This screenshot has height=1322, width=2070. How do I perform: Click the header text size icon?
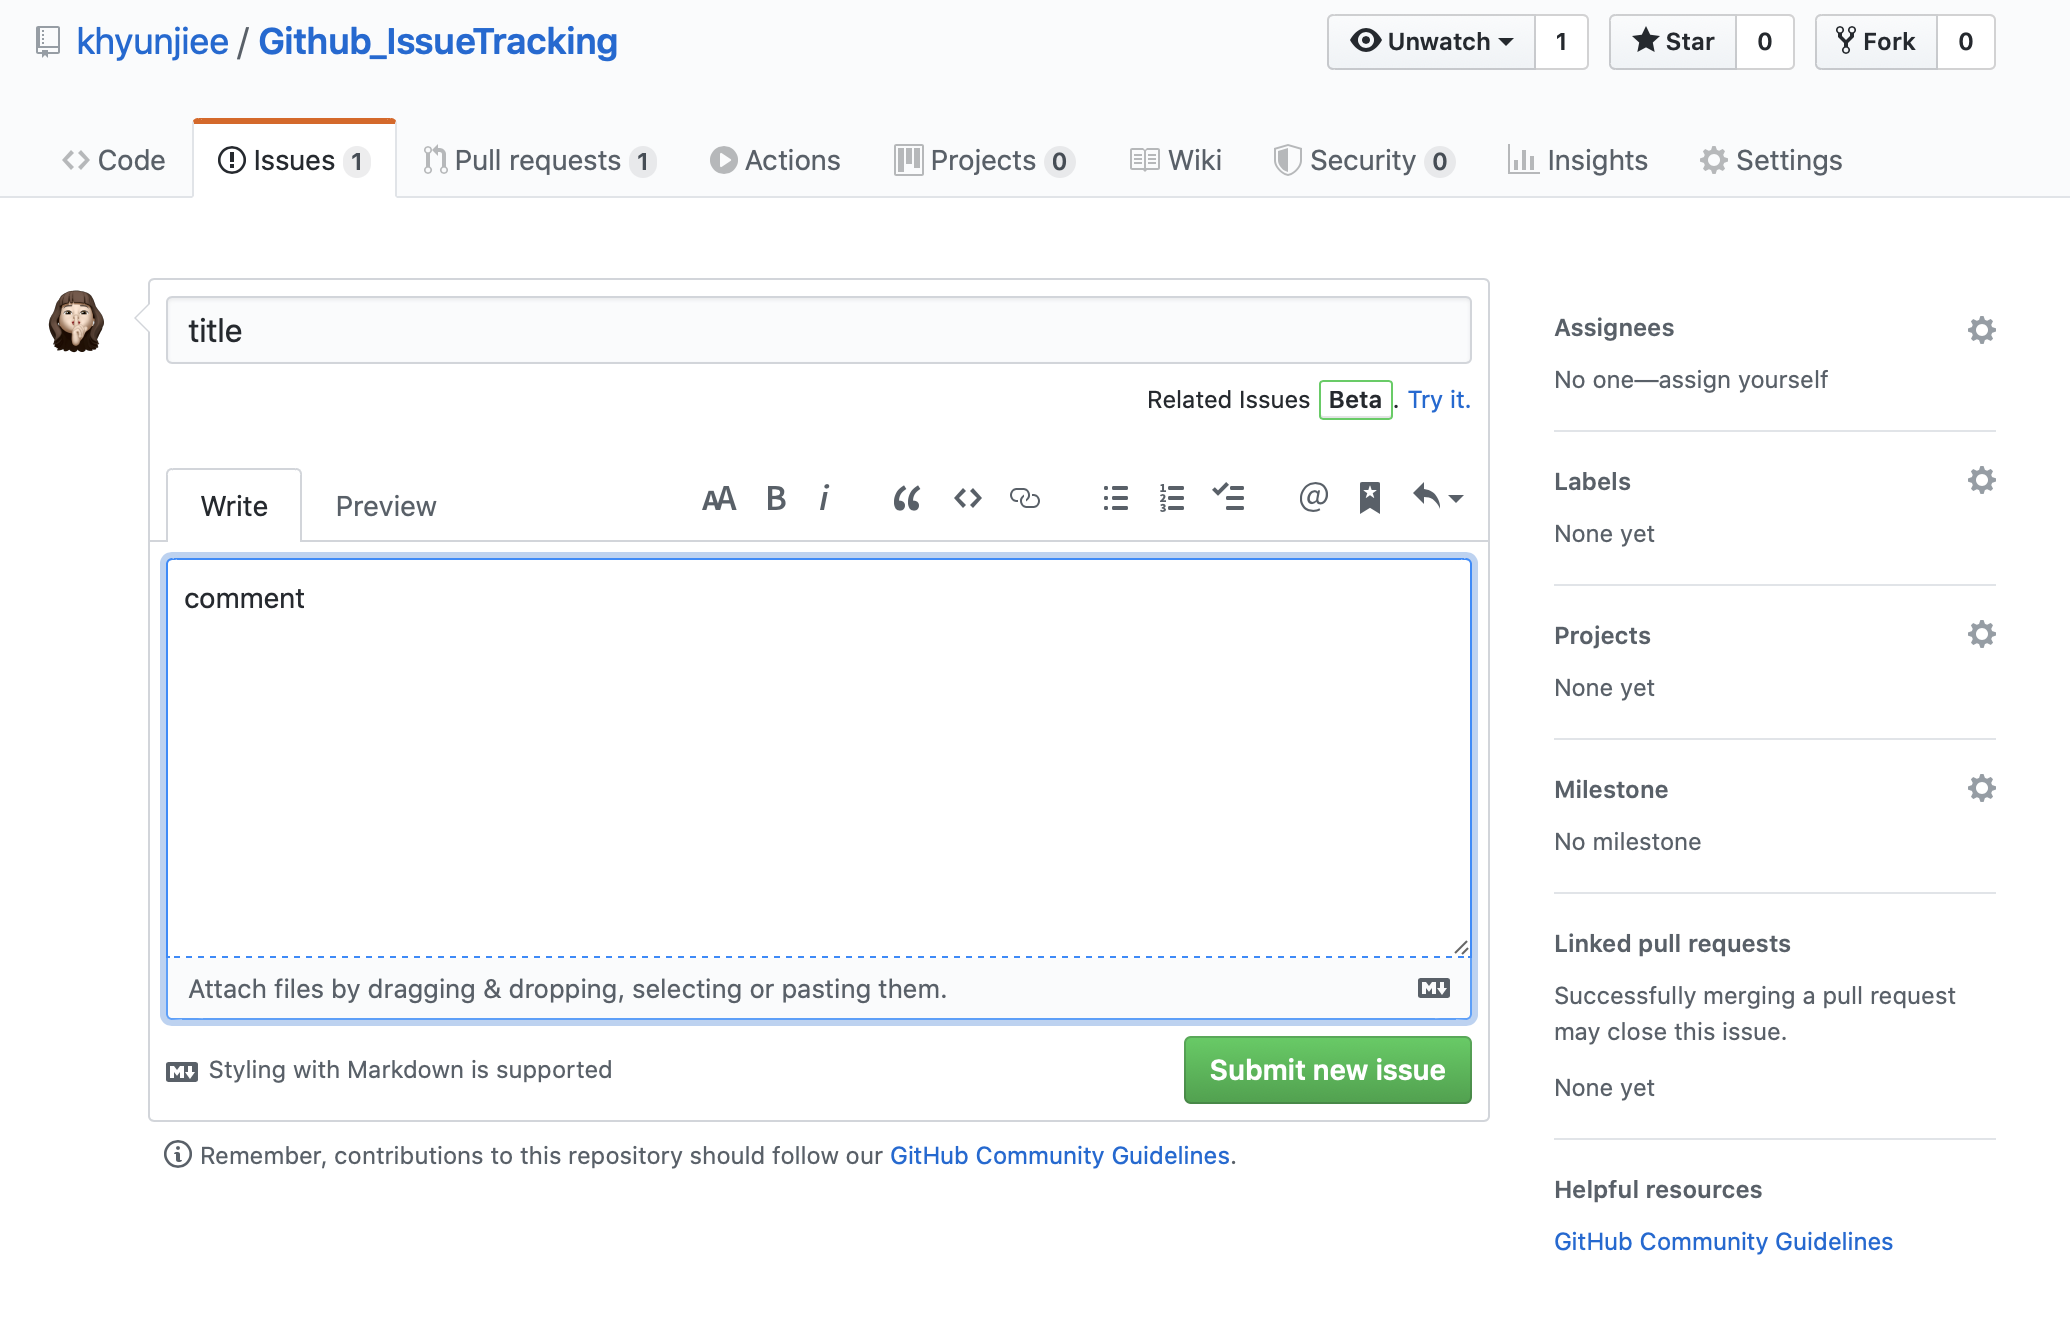click(x=718, y=498)
